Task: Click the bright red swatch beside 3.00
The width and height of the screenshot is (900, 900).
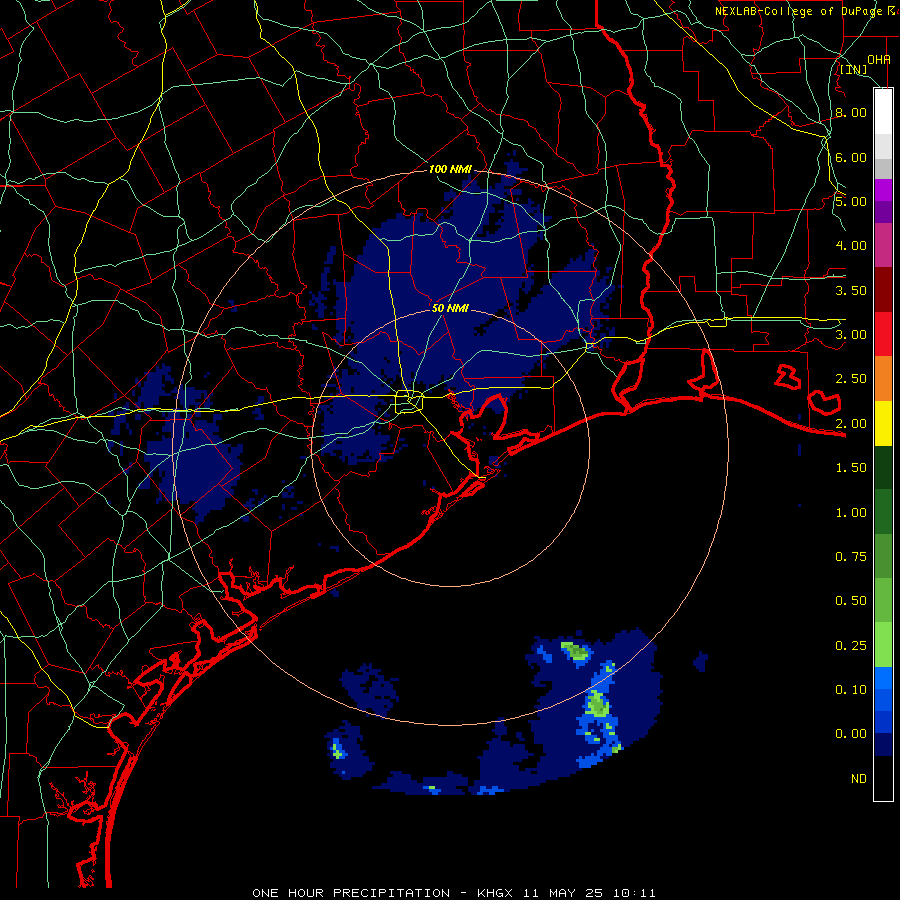Action: pos(883,334)
